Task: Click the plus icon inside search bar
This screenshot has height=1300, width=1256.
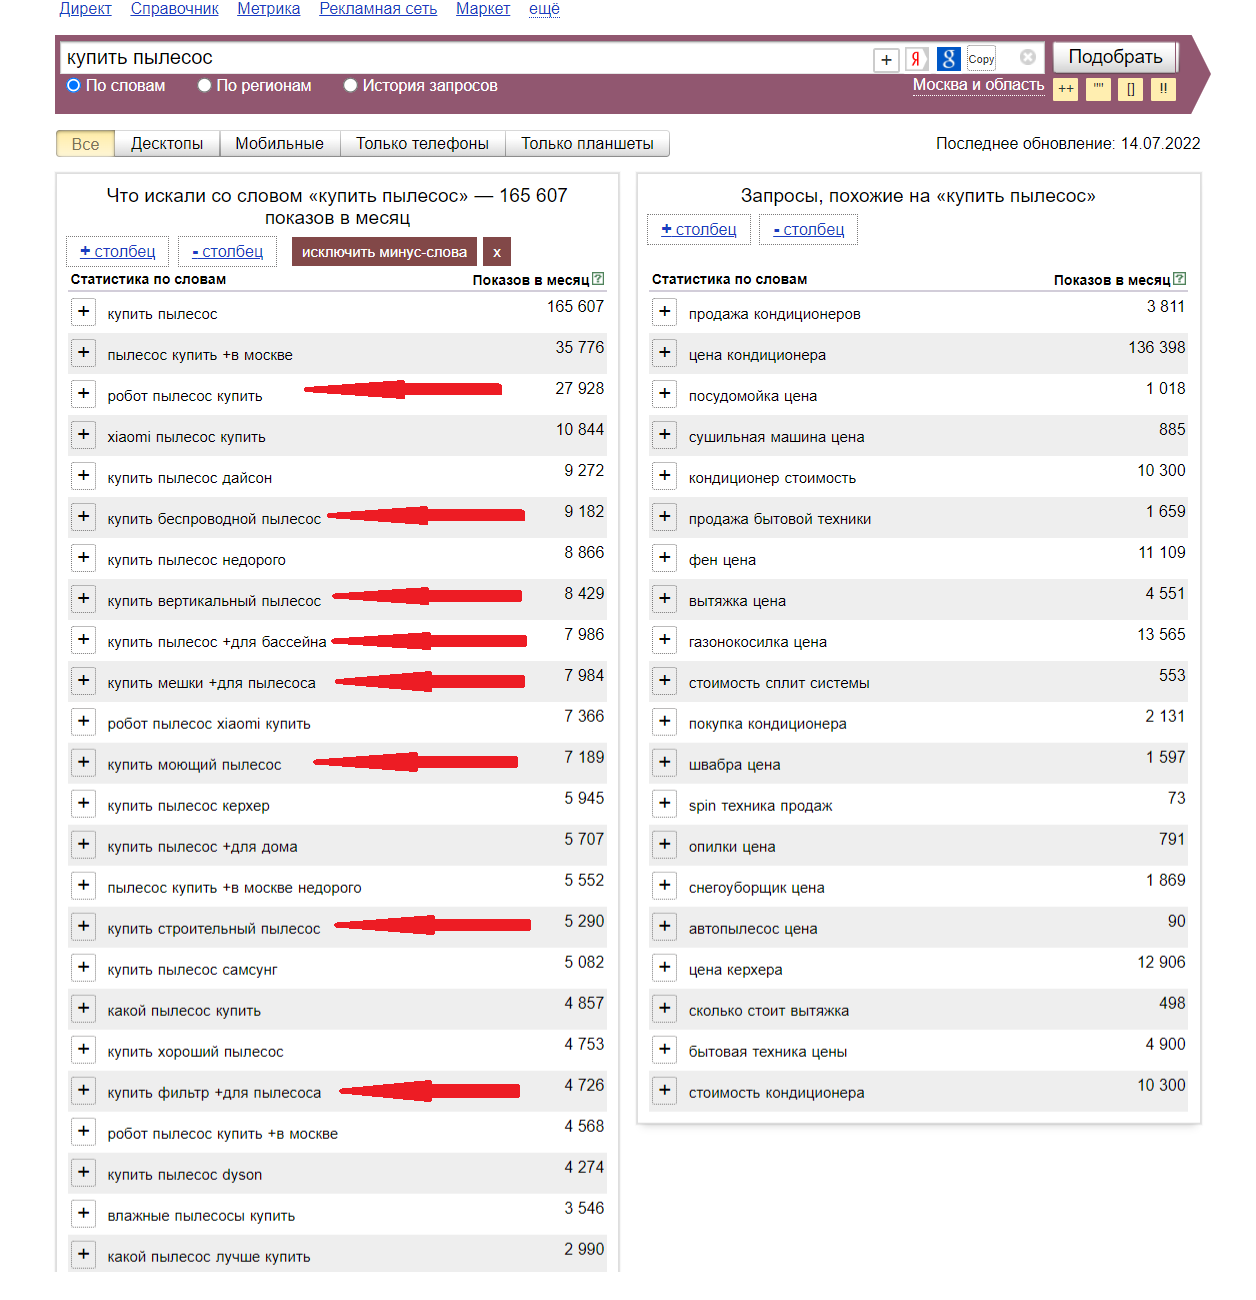Action: [x=886, y=60]
